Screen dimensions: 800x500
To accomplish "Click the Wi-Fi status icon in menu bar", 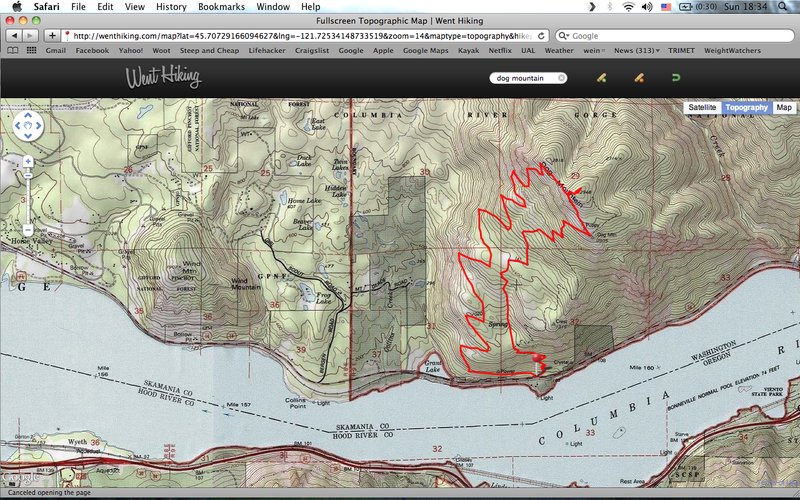I will tap(629, 7).
